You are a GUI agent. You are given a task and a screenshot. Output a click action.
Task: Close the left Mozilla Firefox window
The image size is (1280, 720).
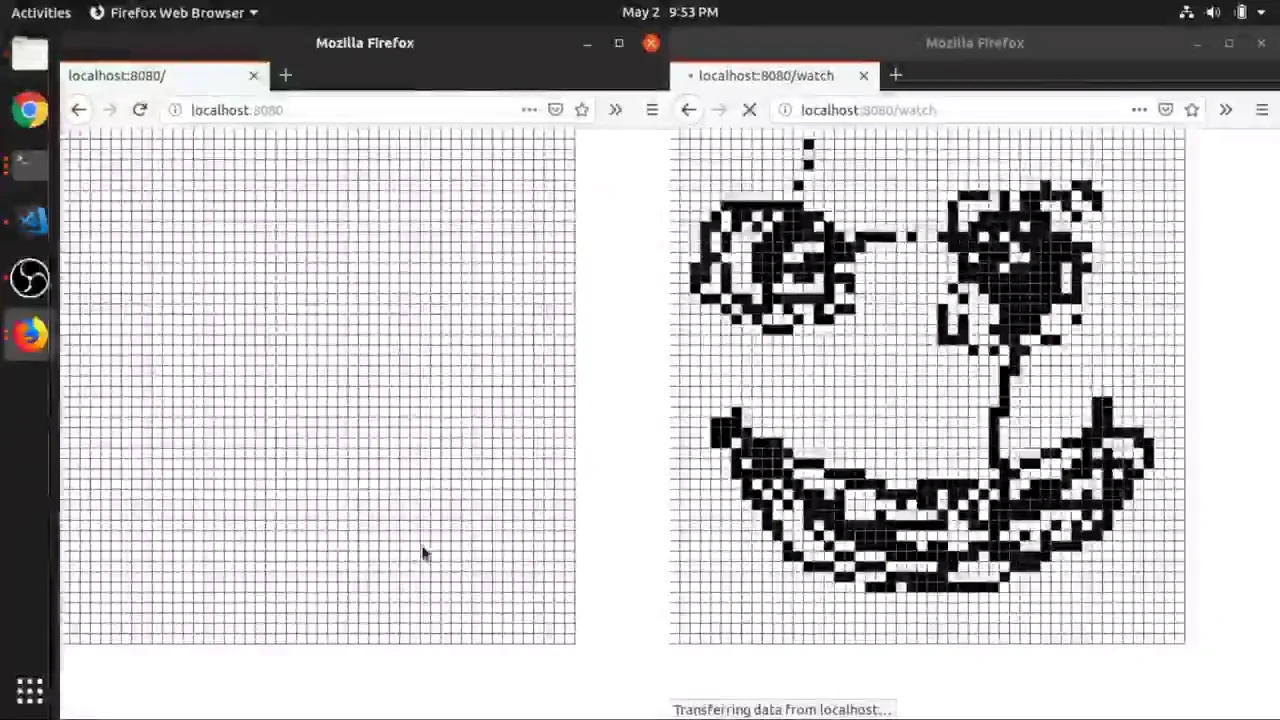tap(651, 43)
